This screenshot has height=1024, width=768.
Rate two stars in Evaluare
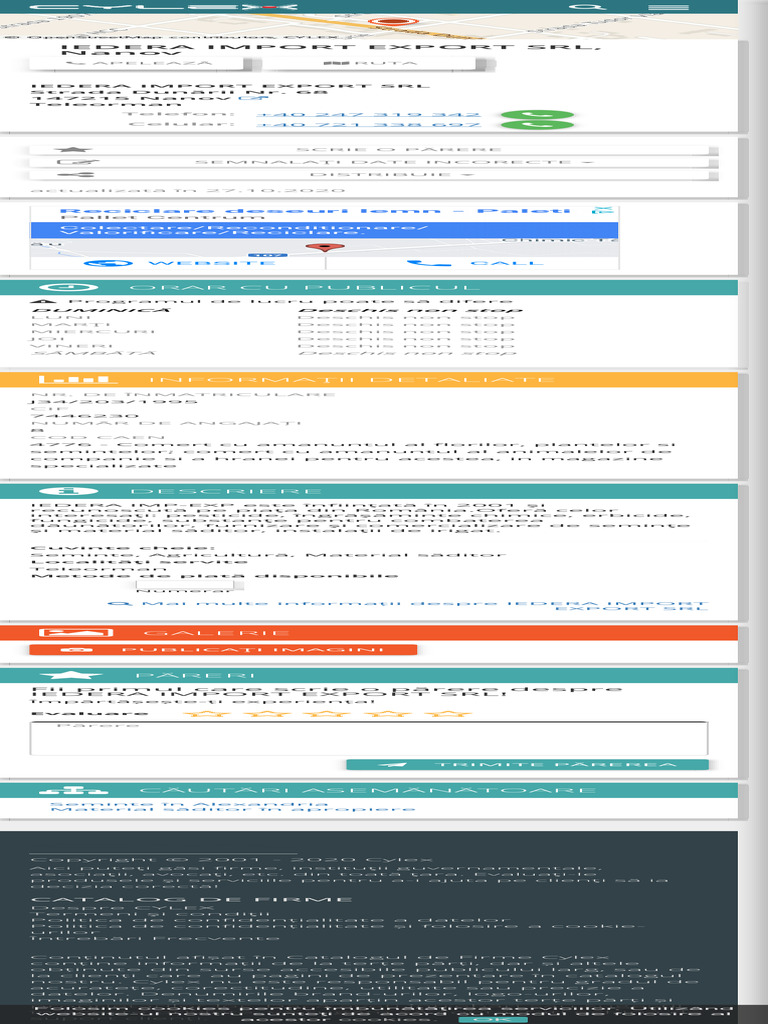pyautogui.click(x=267, y=714)
